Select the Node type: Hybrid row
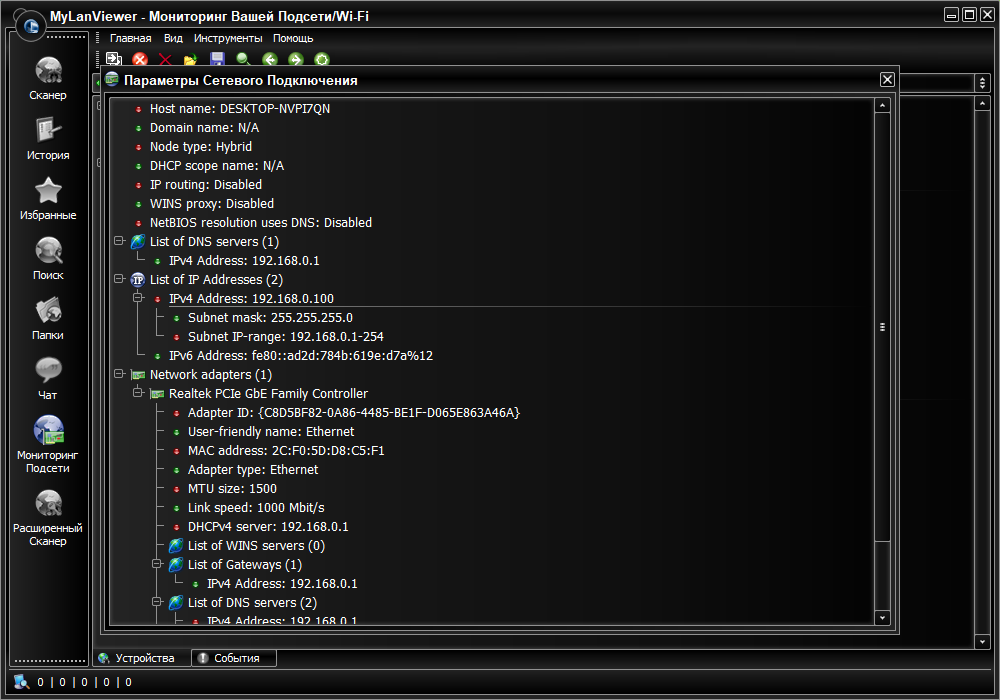This screenshot has height=700, width=1000. (201, 147)
